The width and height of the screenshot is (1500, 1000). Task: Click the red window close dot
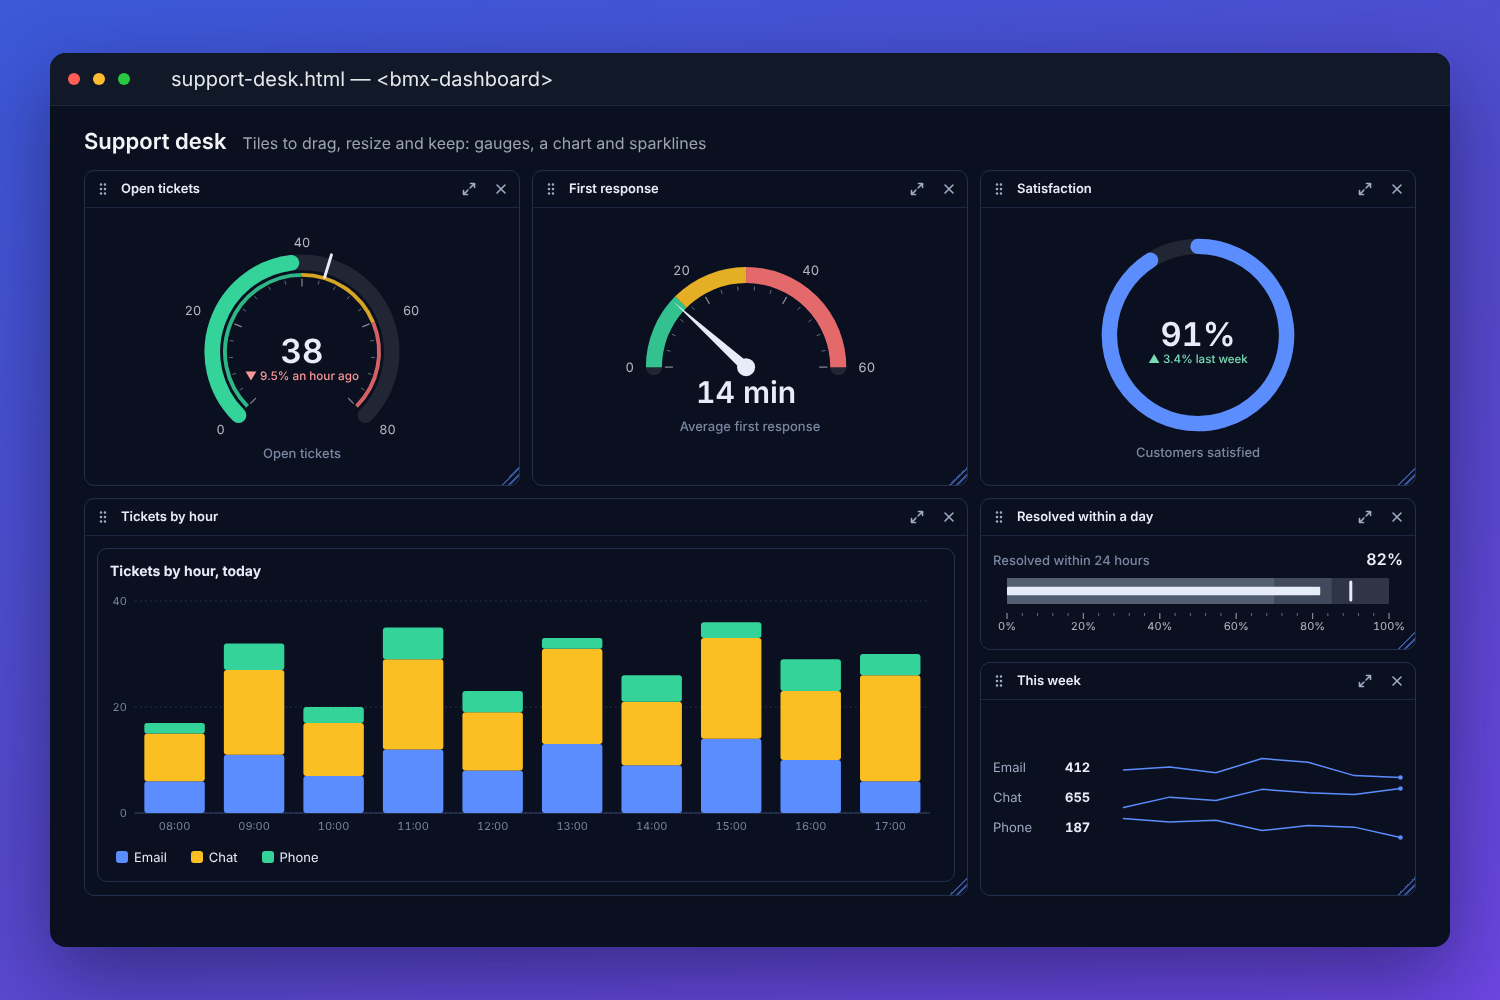(x=74, y=79)
